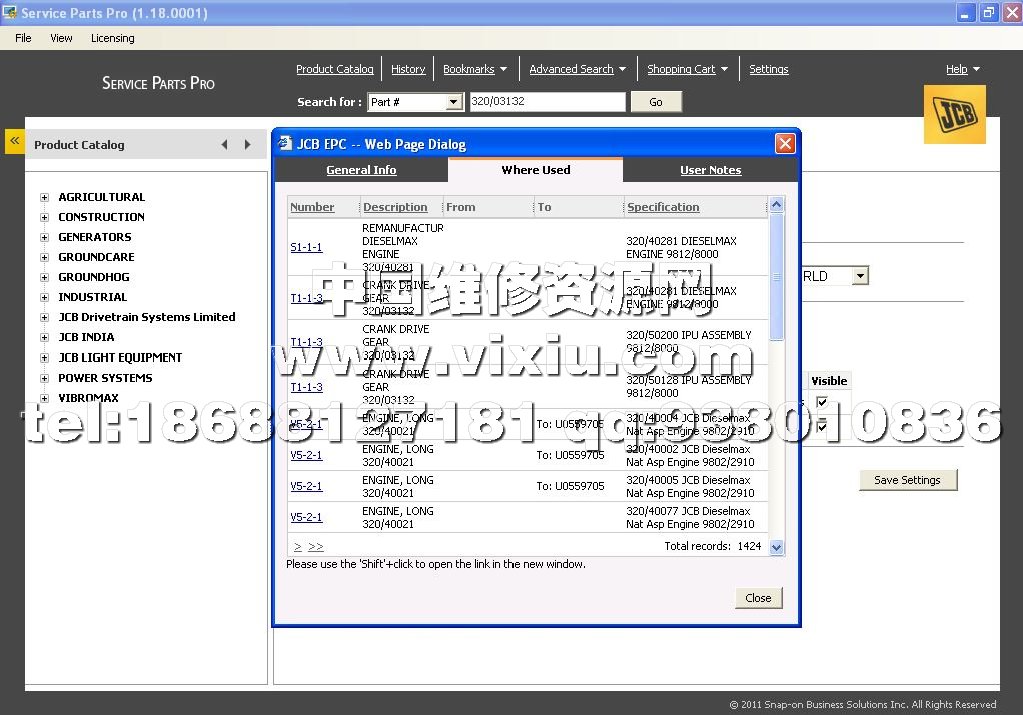The height and width of the screenshot is (715, 1023).
Task: Toggle the second Visible checkbox
Action: pyautogui.click(x=822, y=427)
